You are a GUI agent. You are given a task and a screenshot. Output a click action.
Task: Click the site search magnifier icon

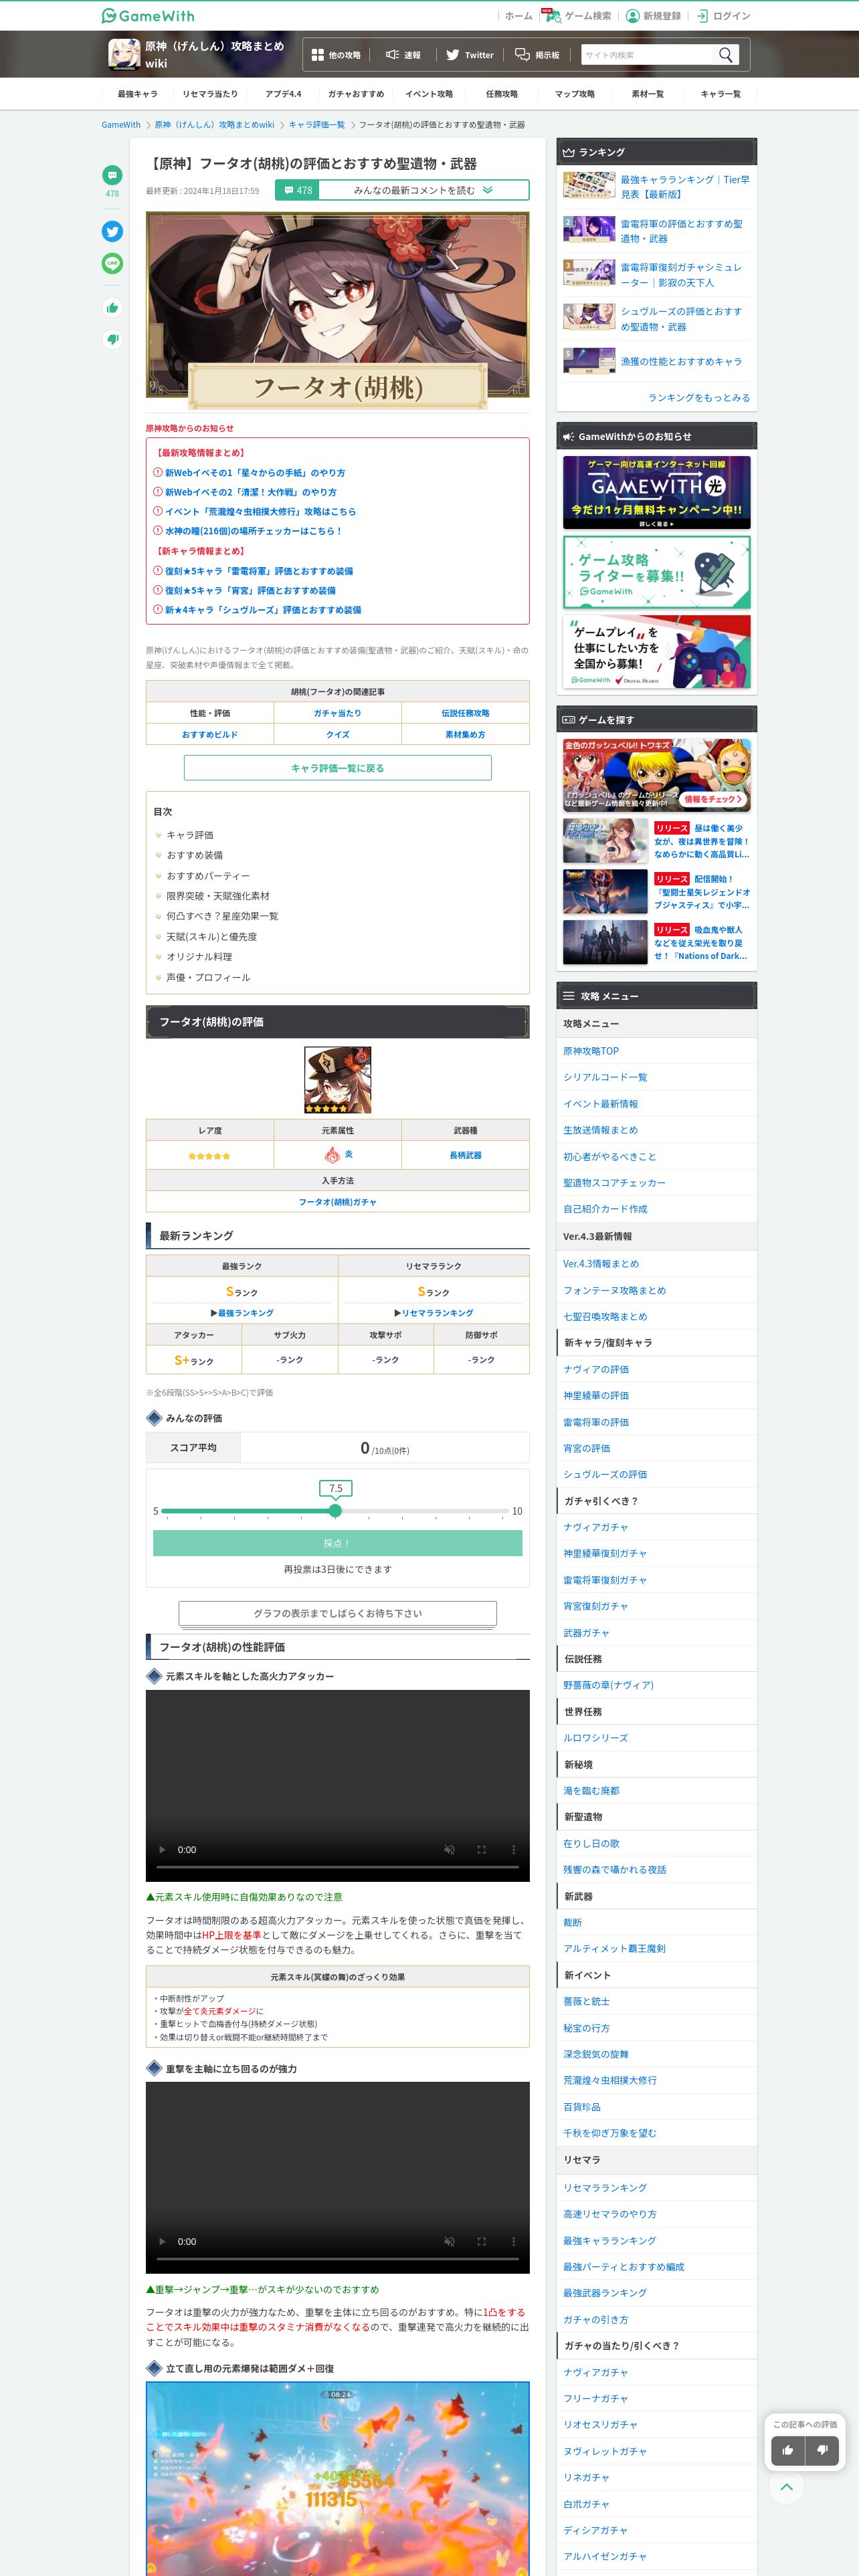[726, 55]
